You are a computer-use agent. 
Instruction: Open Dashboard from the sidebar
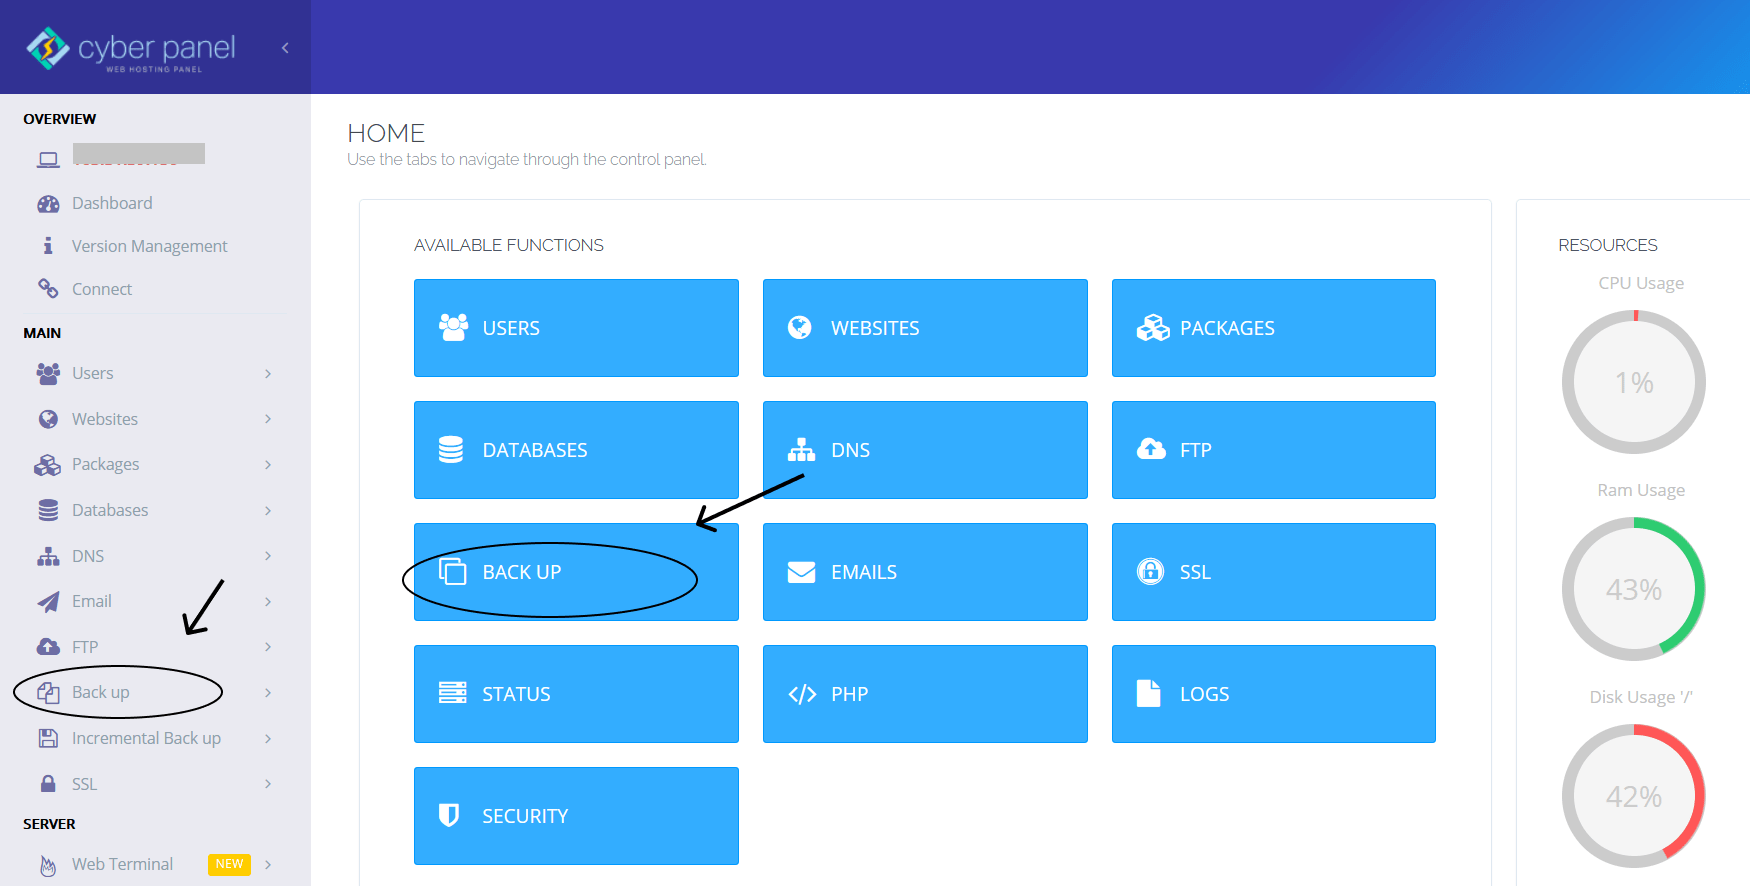(x=112, y=203)
